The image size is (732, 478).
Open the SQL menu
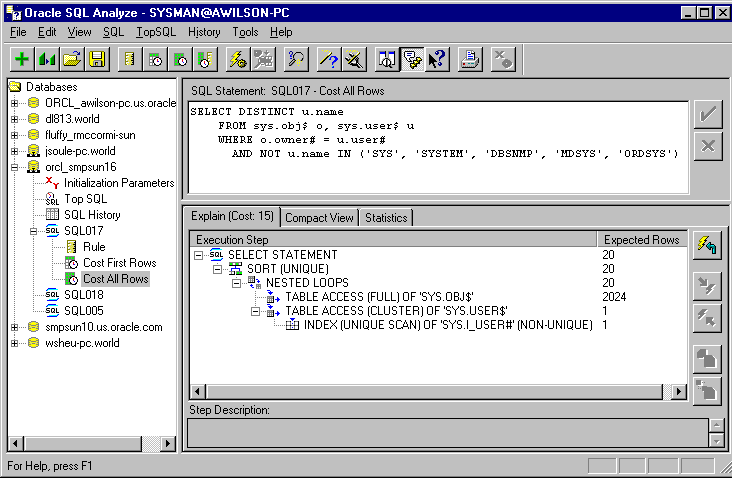113,32
